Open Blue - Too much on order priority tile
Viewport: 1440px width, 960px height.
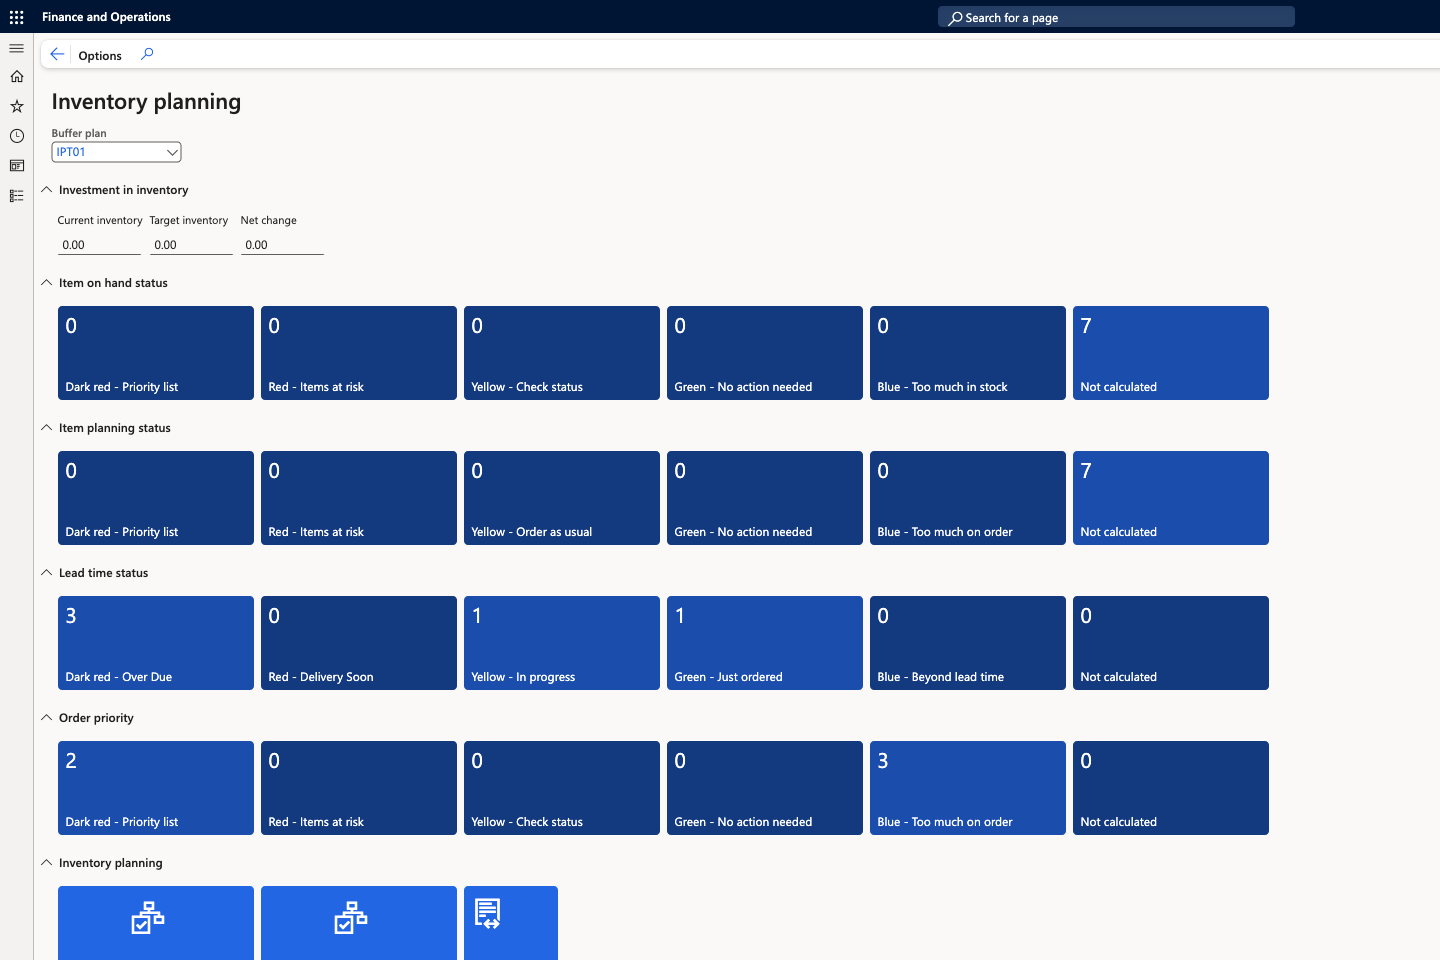click(x=967, y=788)
